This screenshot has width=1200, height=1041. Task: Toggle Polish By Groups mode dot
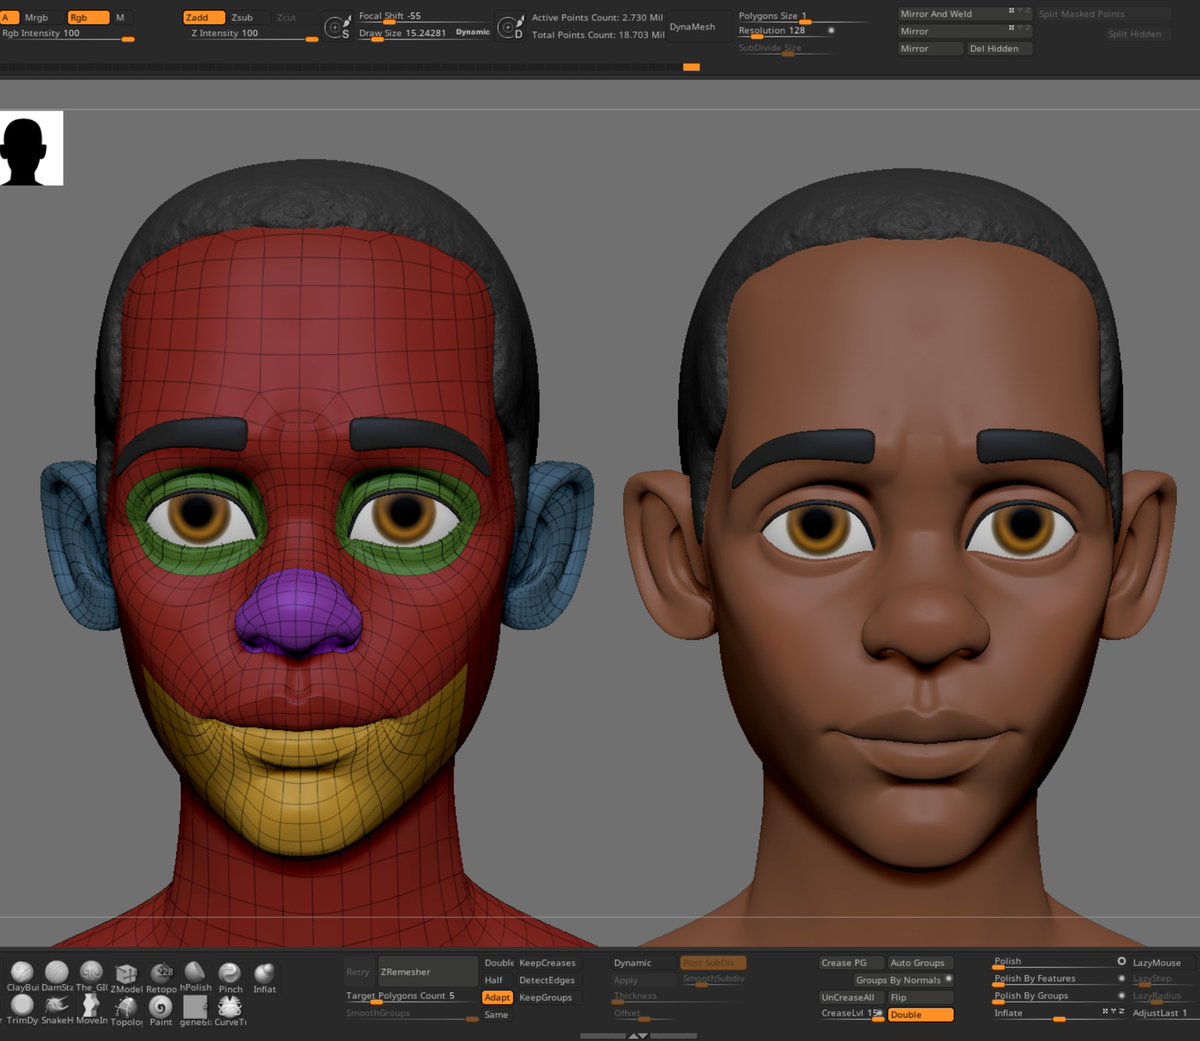[1121, 995]
